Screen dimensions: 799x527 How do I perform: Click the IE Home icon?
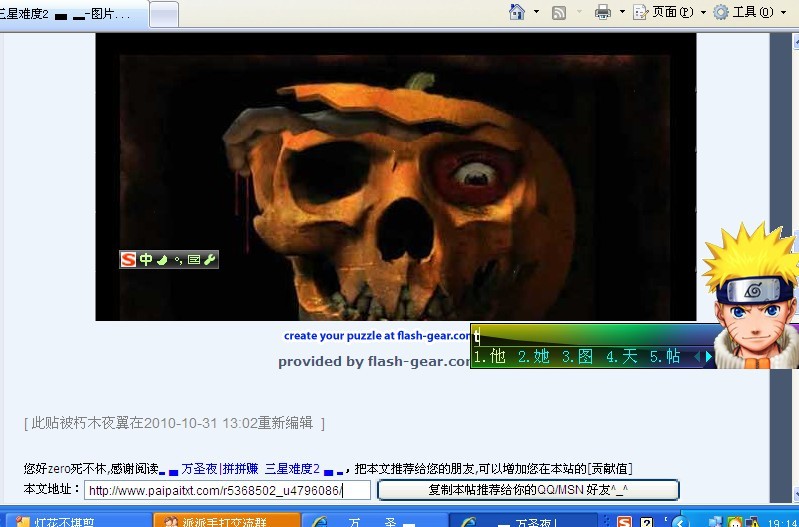click(x=517, y=12)
